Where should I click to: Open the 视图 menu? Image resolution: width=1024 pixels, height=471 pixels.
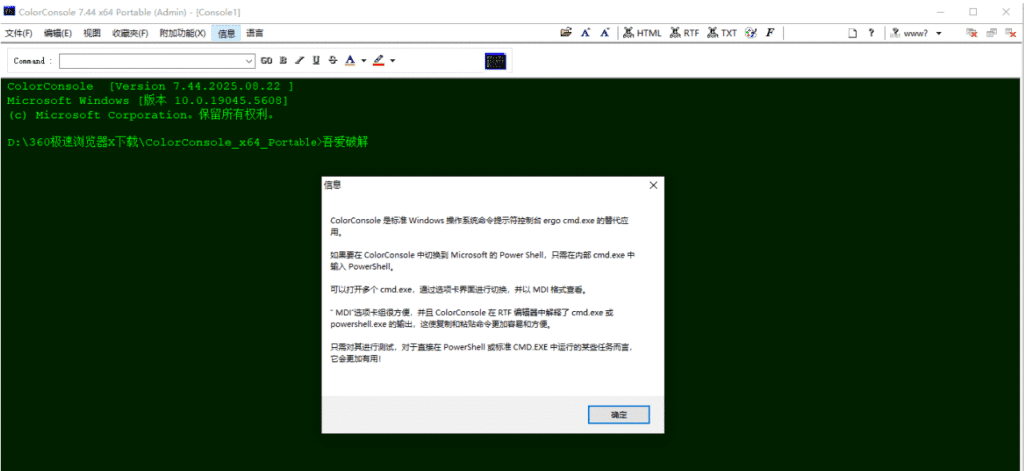point(92,33)
